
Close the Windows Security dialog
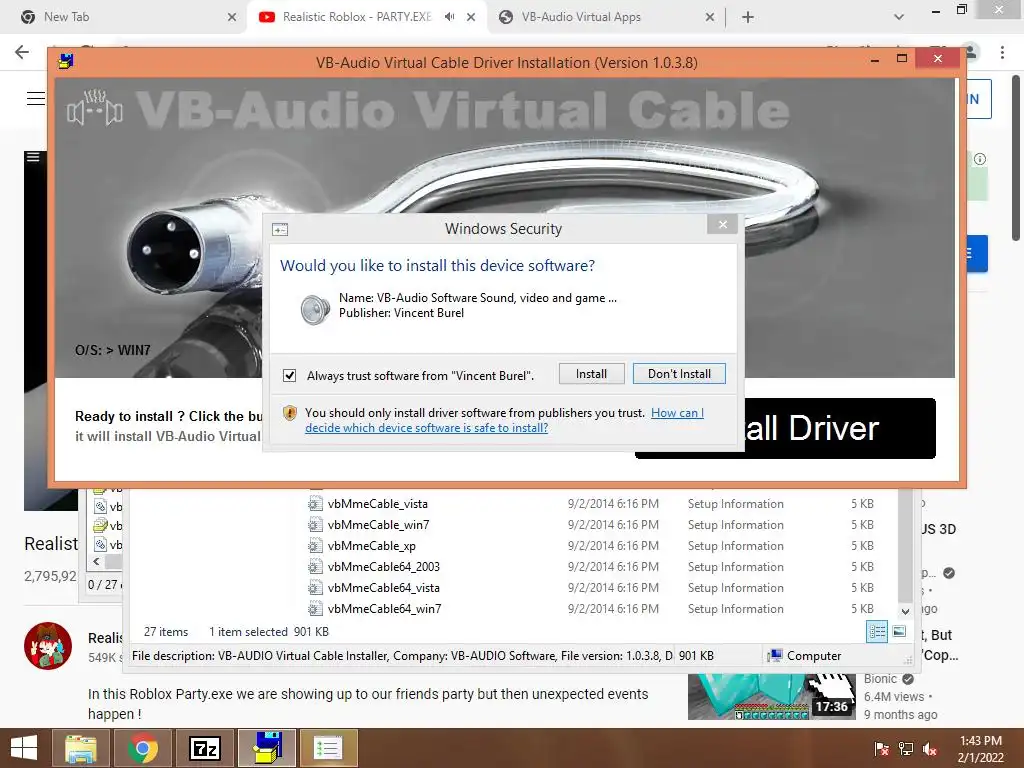click(722, 225)
